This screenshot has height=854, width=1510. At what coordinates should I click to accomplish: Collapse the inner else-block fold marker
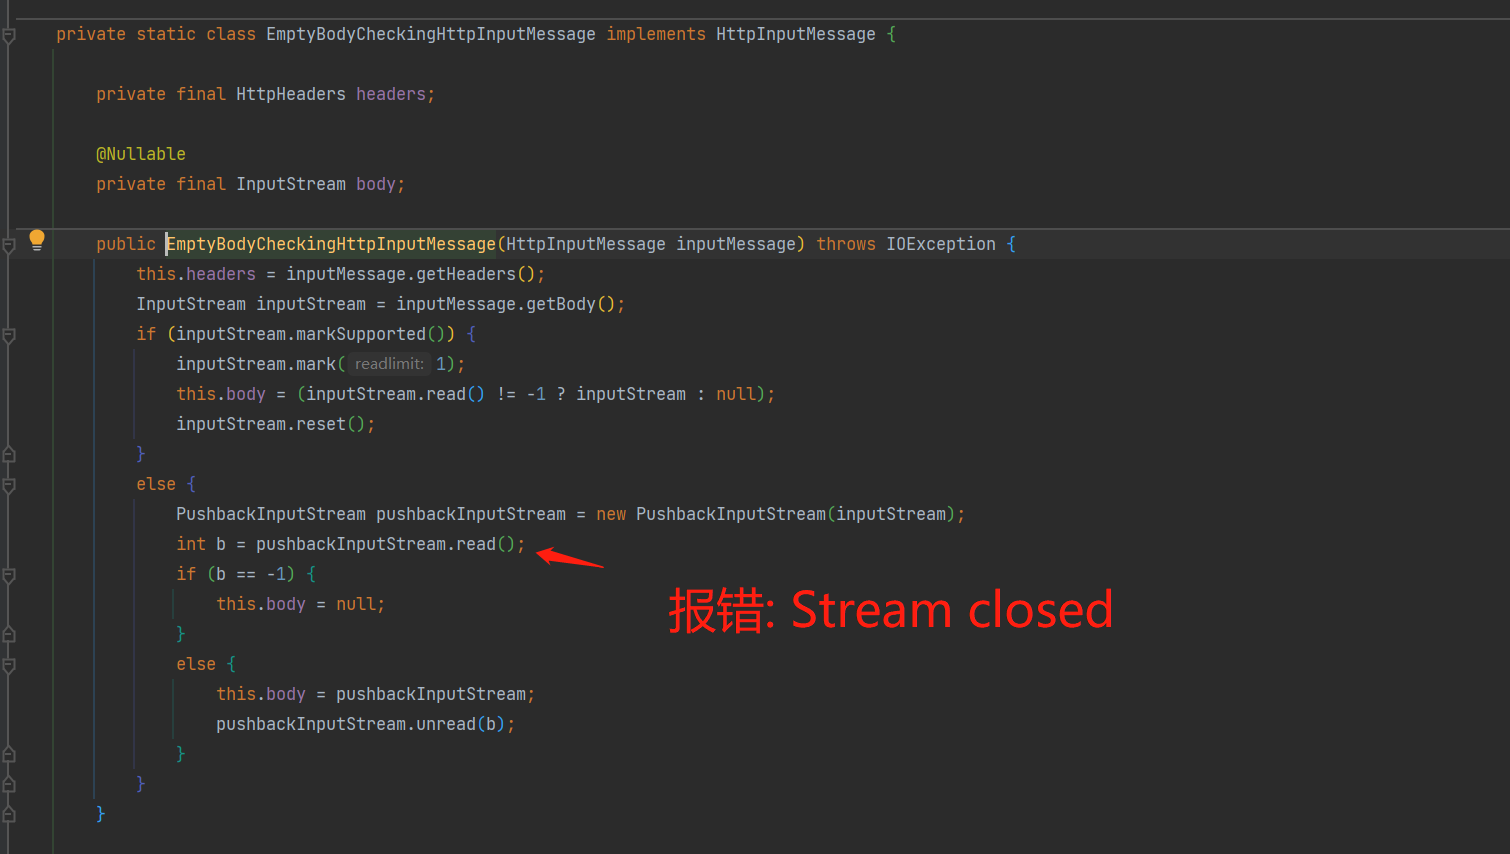point(8,663)
